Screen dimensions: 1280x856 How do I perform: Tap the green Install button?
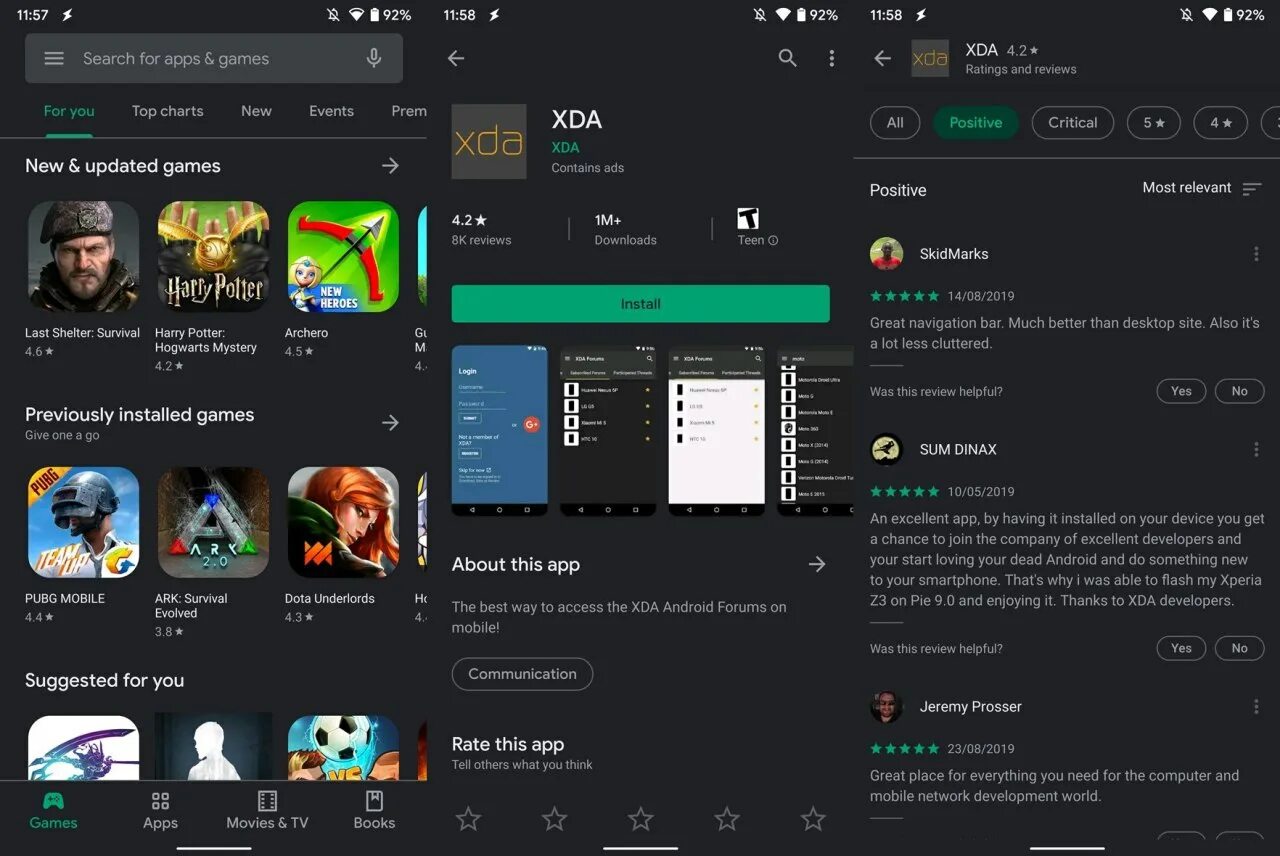(x=641, y=304)
